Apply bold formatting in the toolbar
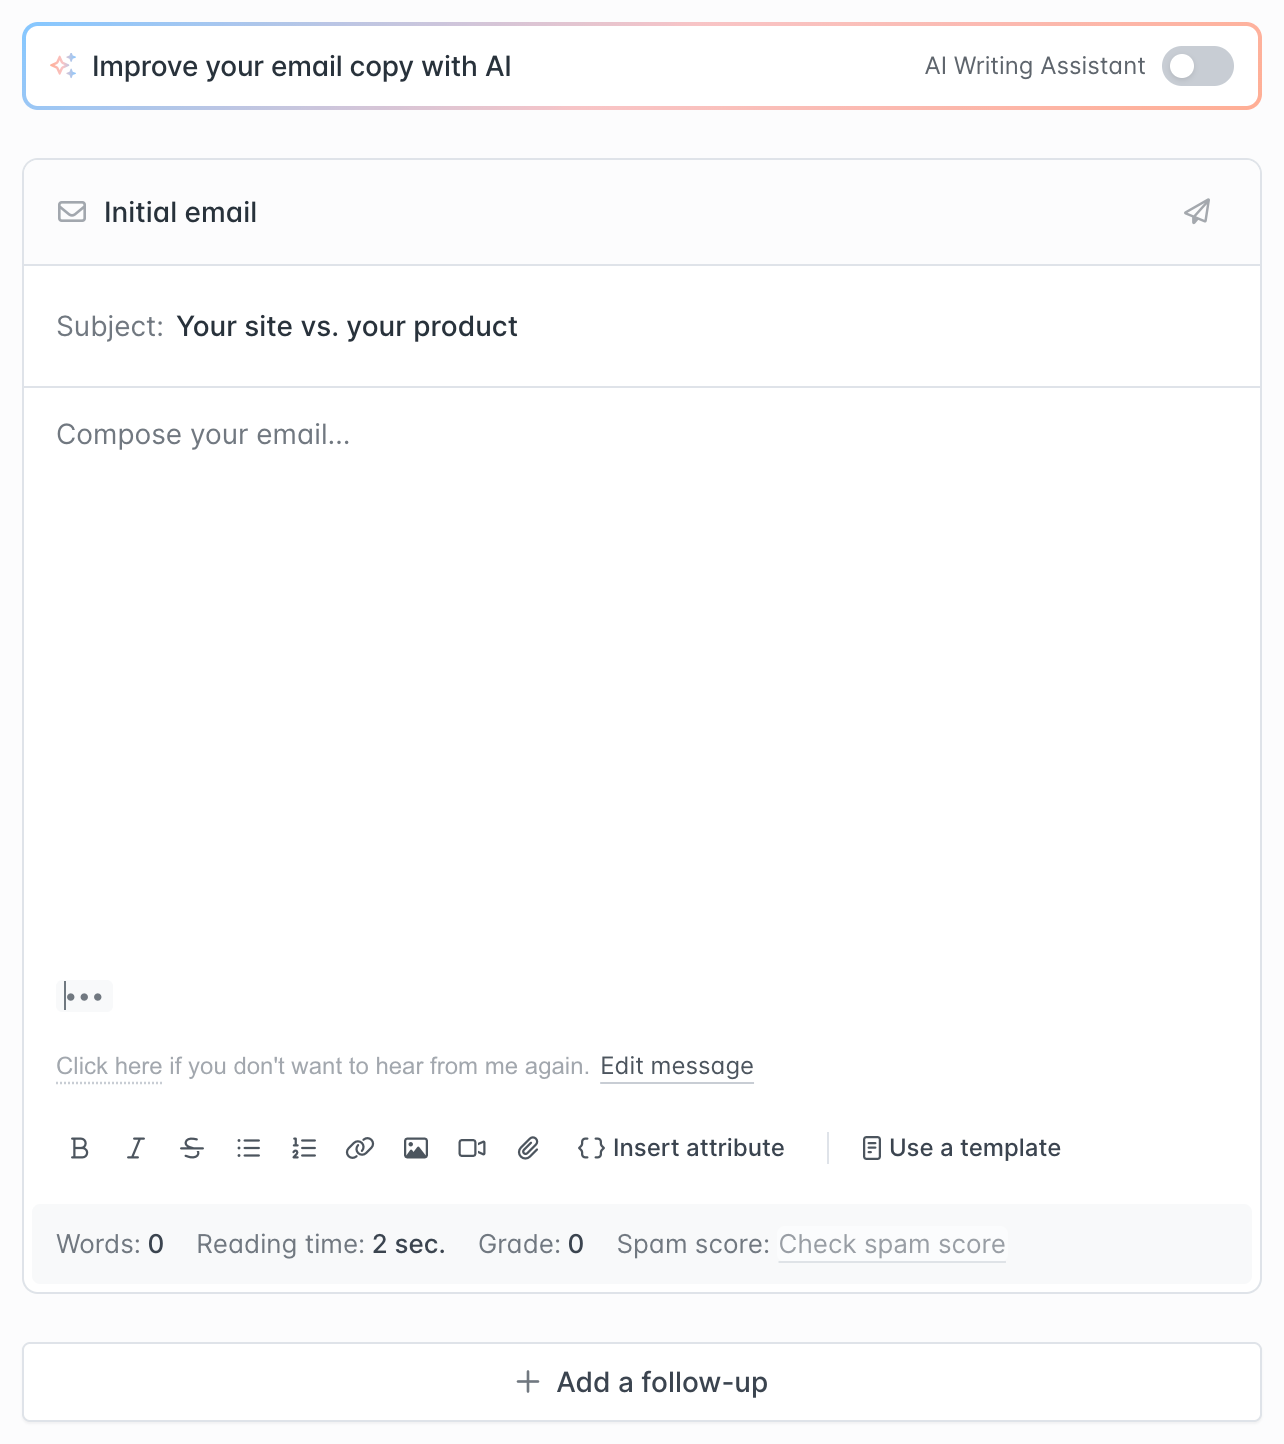 pos(80,1148)
